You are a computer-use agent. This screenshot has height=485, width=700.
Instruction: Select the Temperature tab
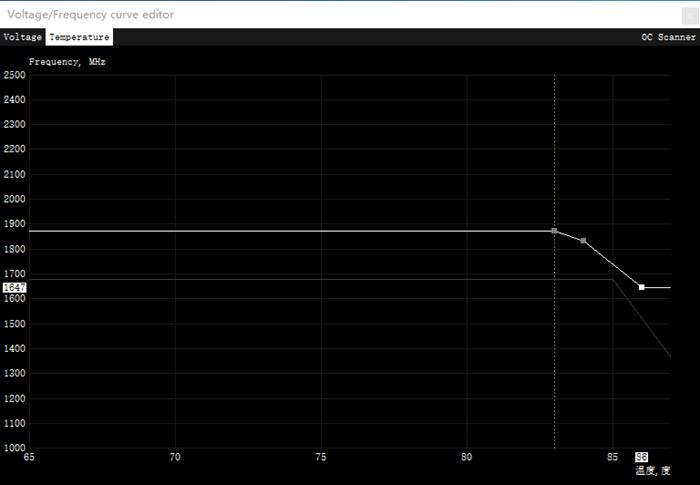coord(79,37)
